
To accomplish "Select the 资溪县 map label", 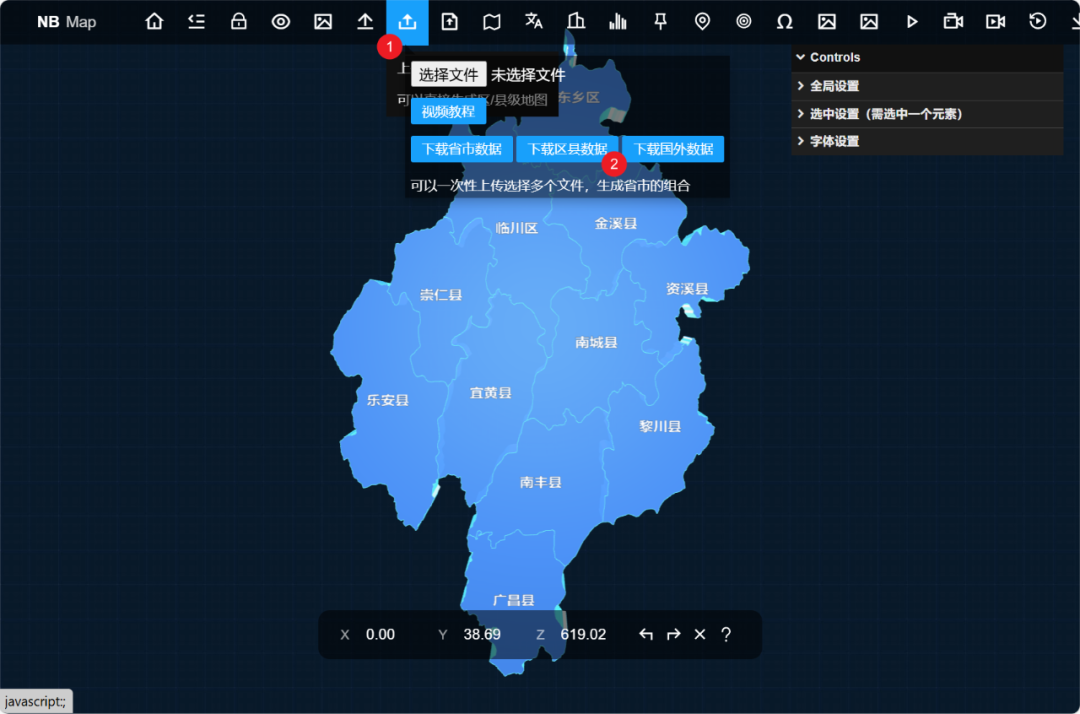I will pyautogui.click(x=687, y=288).
